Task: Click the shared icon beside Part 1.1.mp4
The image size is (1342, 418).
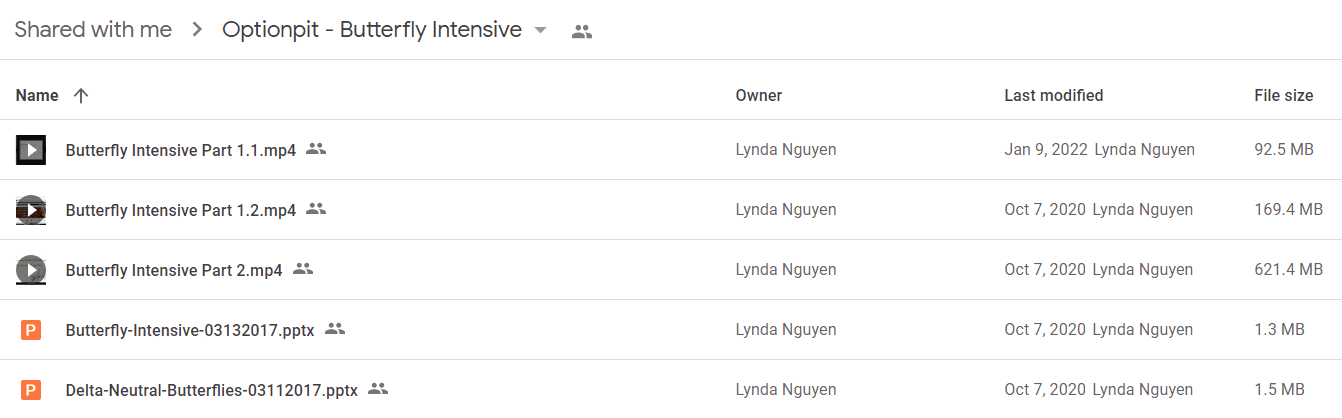Action: 316,149
